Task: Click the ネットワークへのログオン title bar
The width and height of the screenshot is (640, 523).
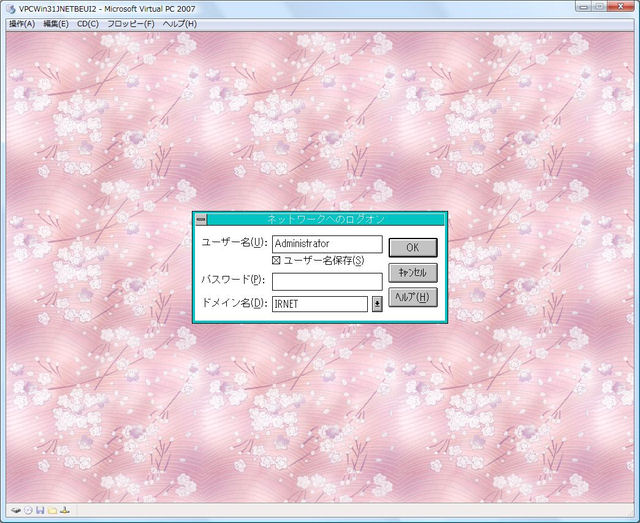Action: pos(325,220)
